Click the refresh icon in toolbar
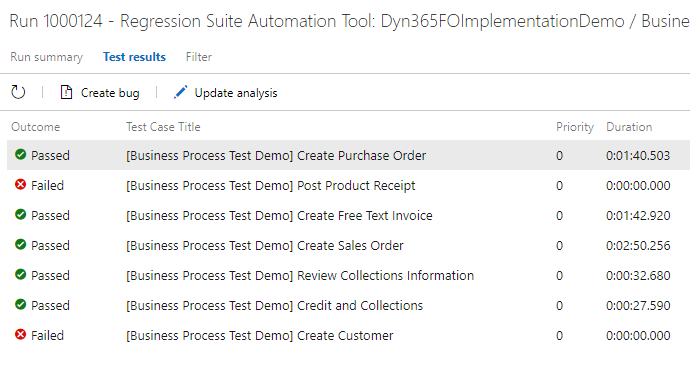 pyautogui.click(x=18, y=92)
